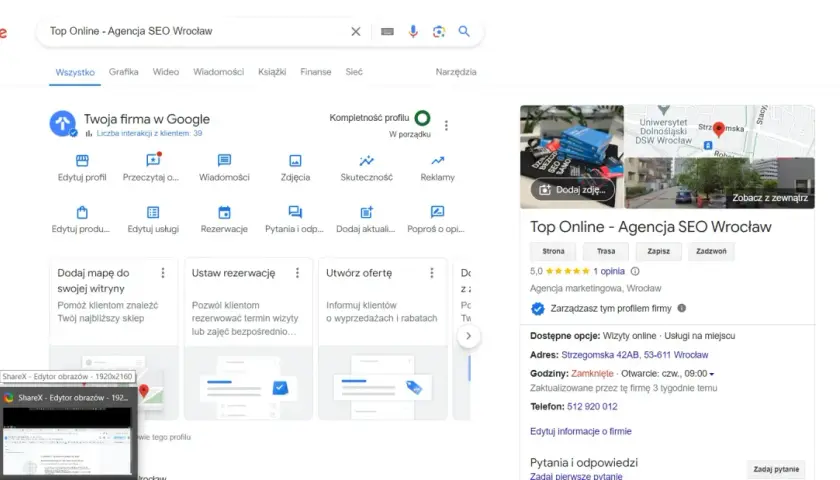The height and width of the screenshot is (480, 840).
Task: Click the Twoja firma w Google logo
Action: pyautogui.click(x=63, y=124)
